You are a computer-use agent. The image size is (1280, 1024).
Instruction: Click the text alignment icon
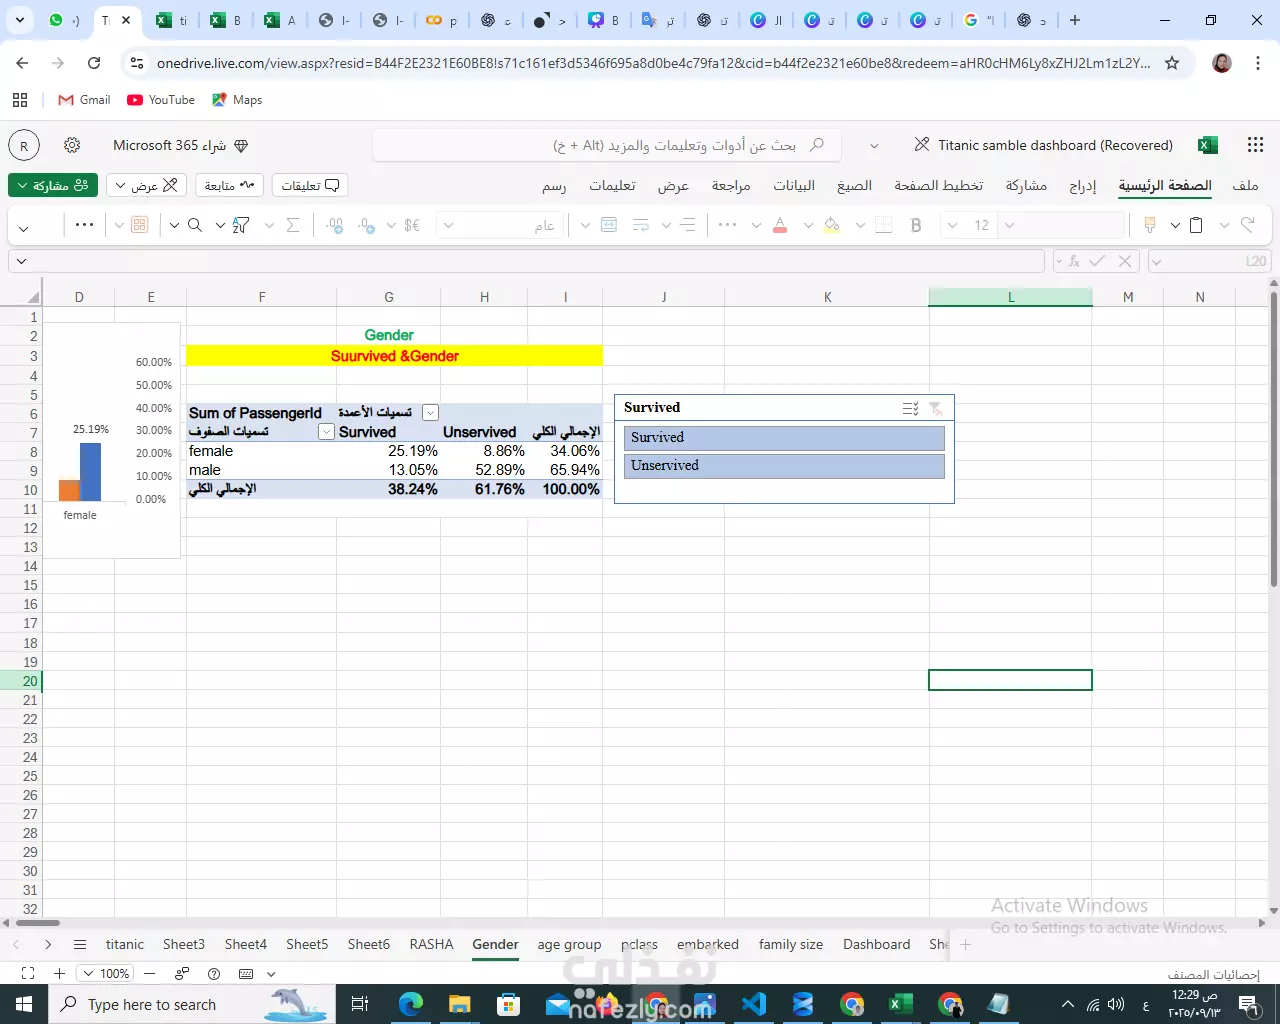tap(688, 225)
